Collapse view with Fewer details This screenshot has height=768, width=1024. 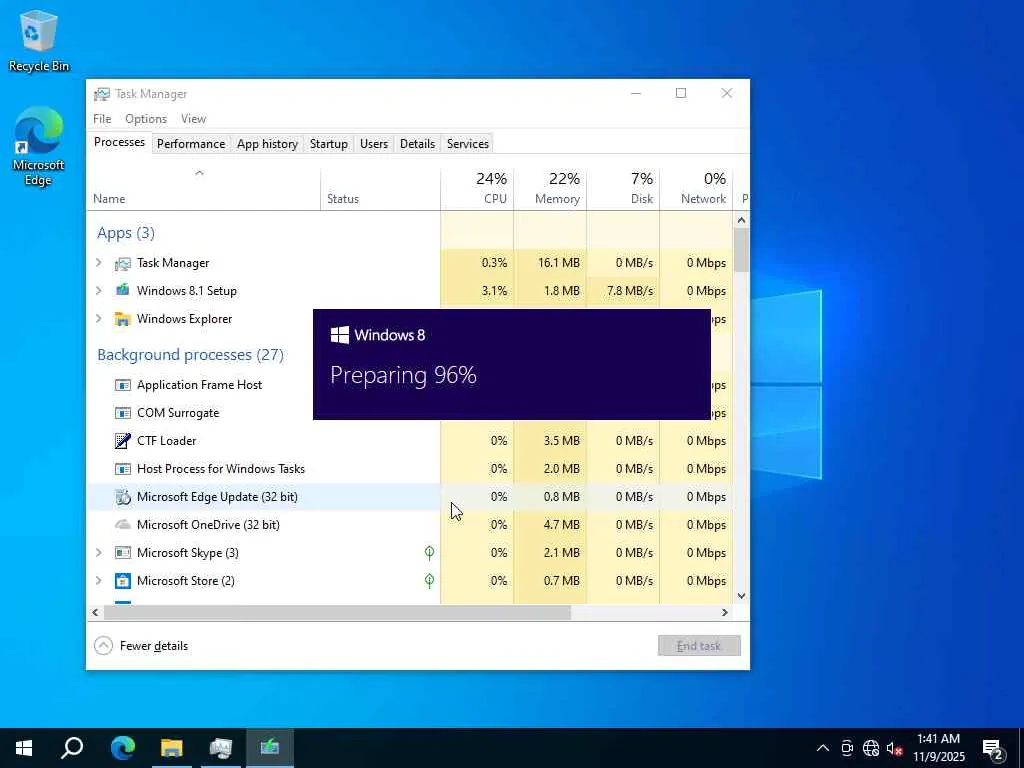(141, 646)
